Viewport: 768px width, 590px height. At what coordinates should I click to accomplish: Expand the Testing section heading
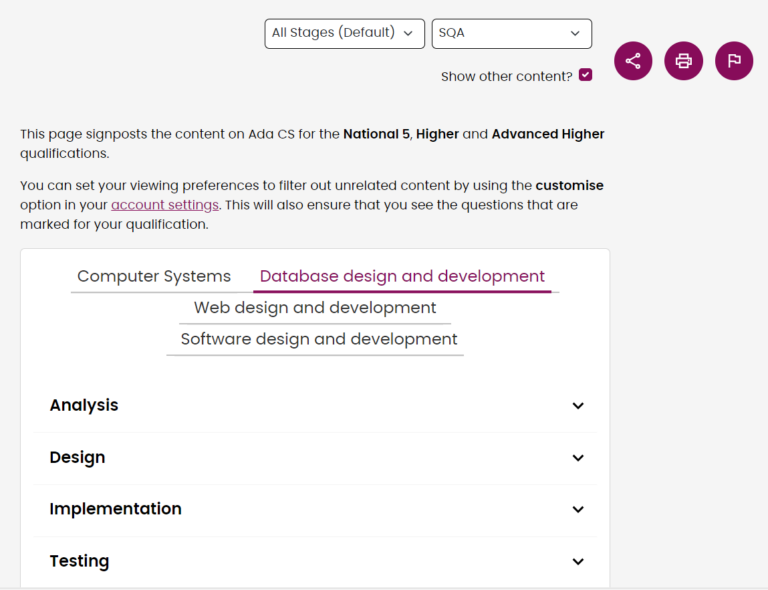[79, 561]
